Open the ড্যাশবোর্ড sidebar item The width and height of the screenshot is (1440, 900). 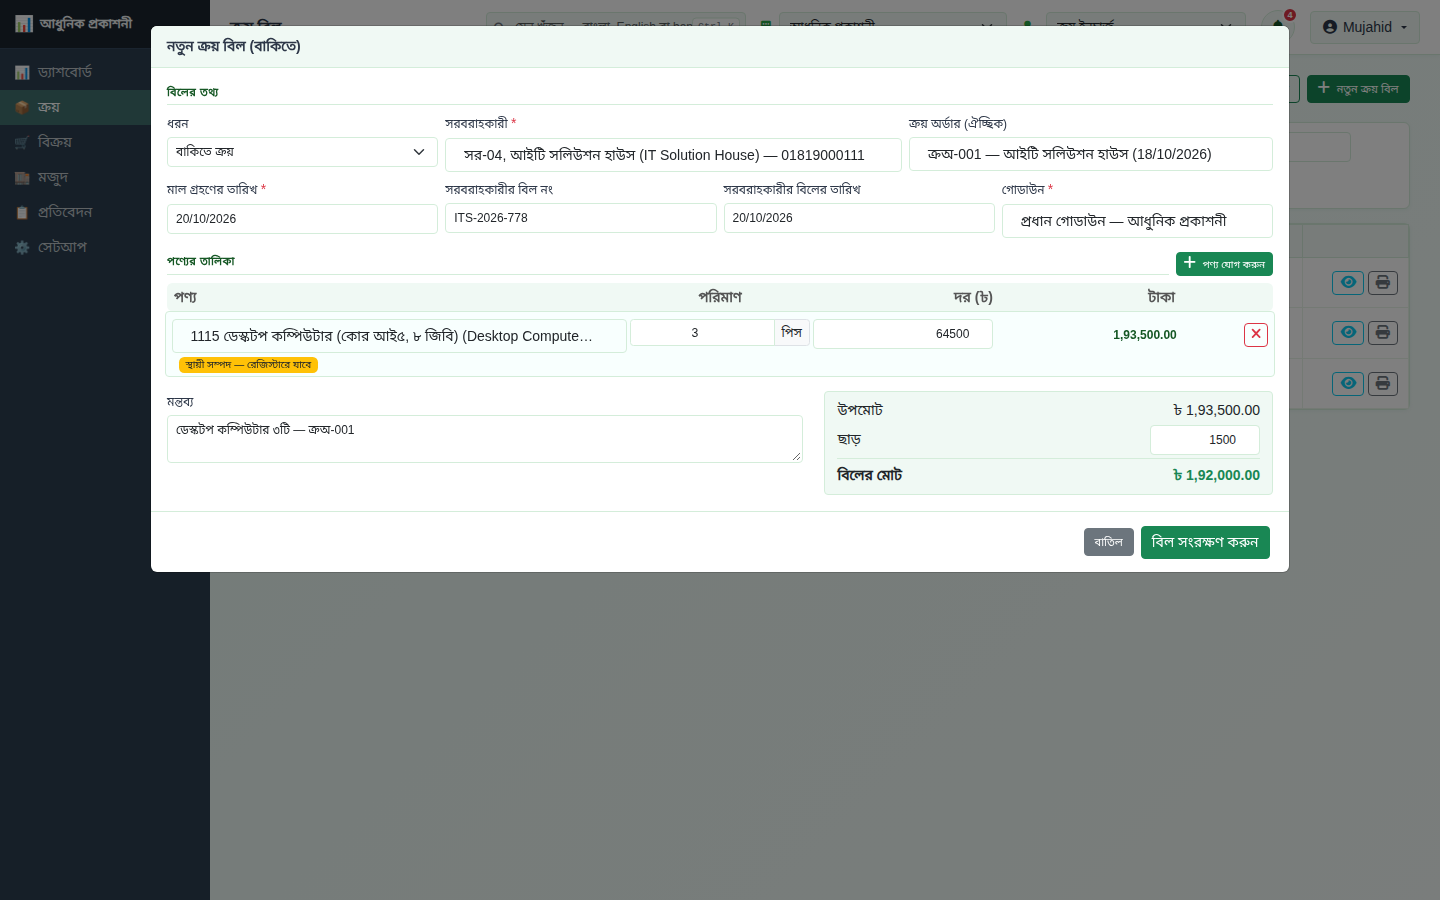click(105, 72)
